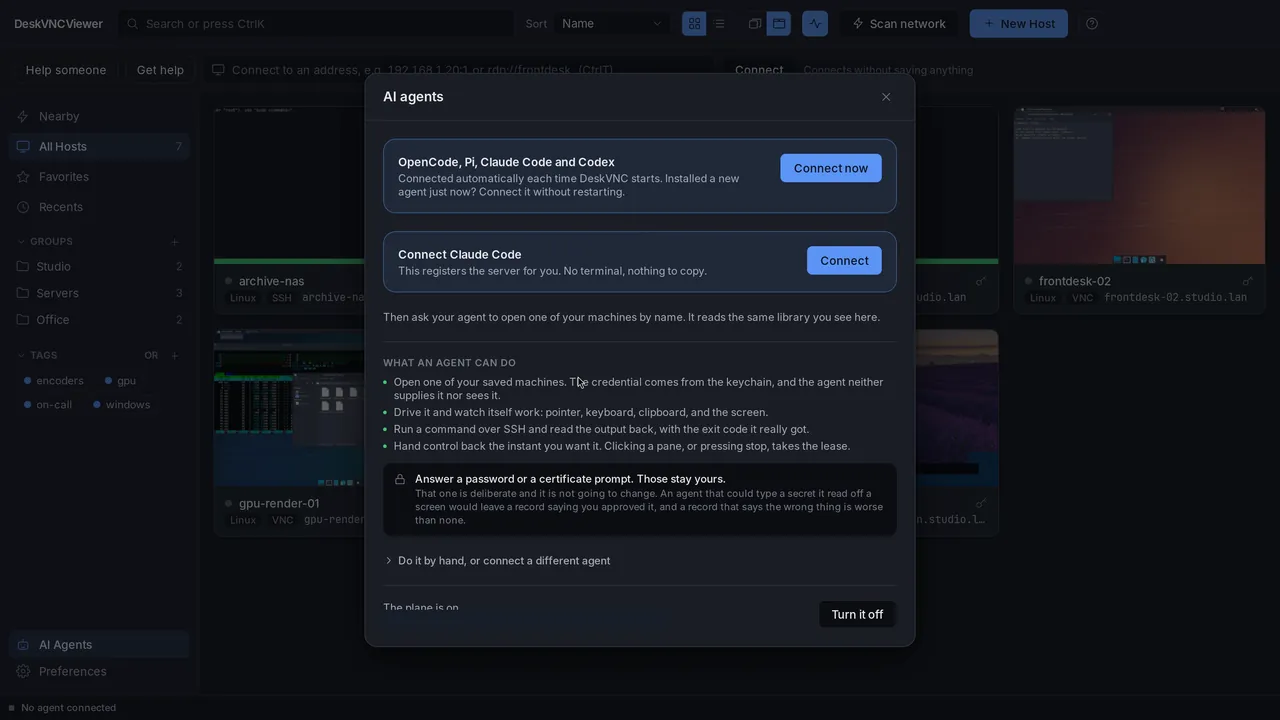Select All Hosts in sidebar
The height and width of the screenshot is (720, 1280).
pos(99,146)
